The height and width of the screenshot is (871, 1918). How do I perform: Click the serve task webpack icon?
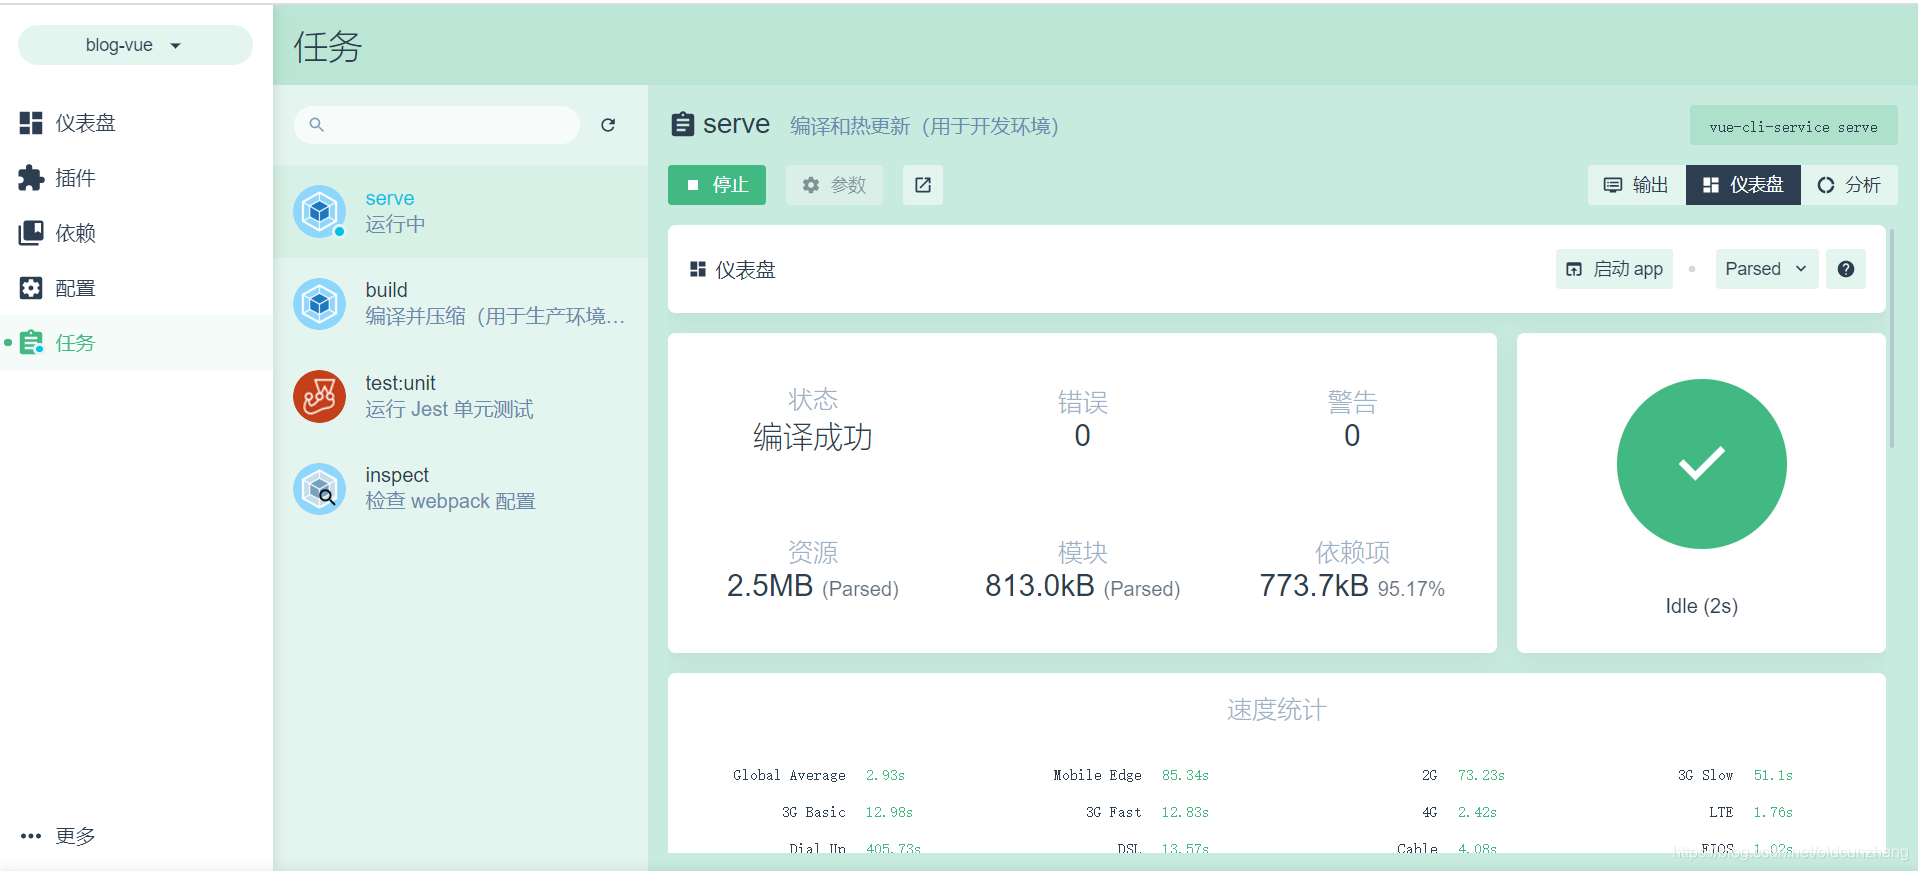click(x=320, y=211)
